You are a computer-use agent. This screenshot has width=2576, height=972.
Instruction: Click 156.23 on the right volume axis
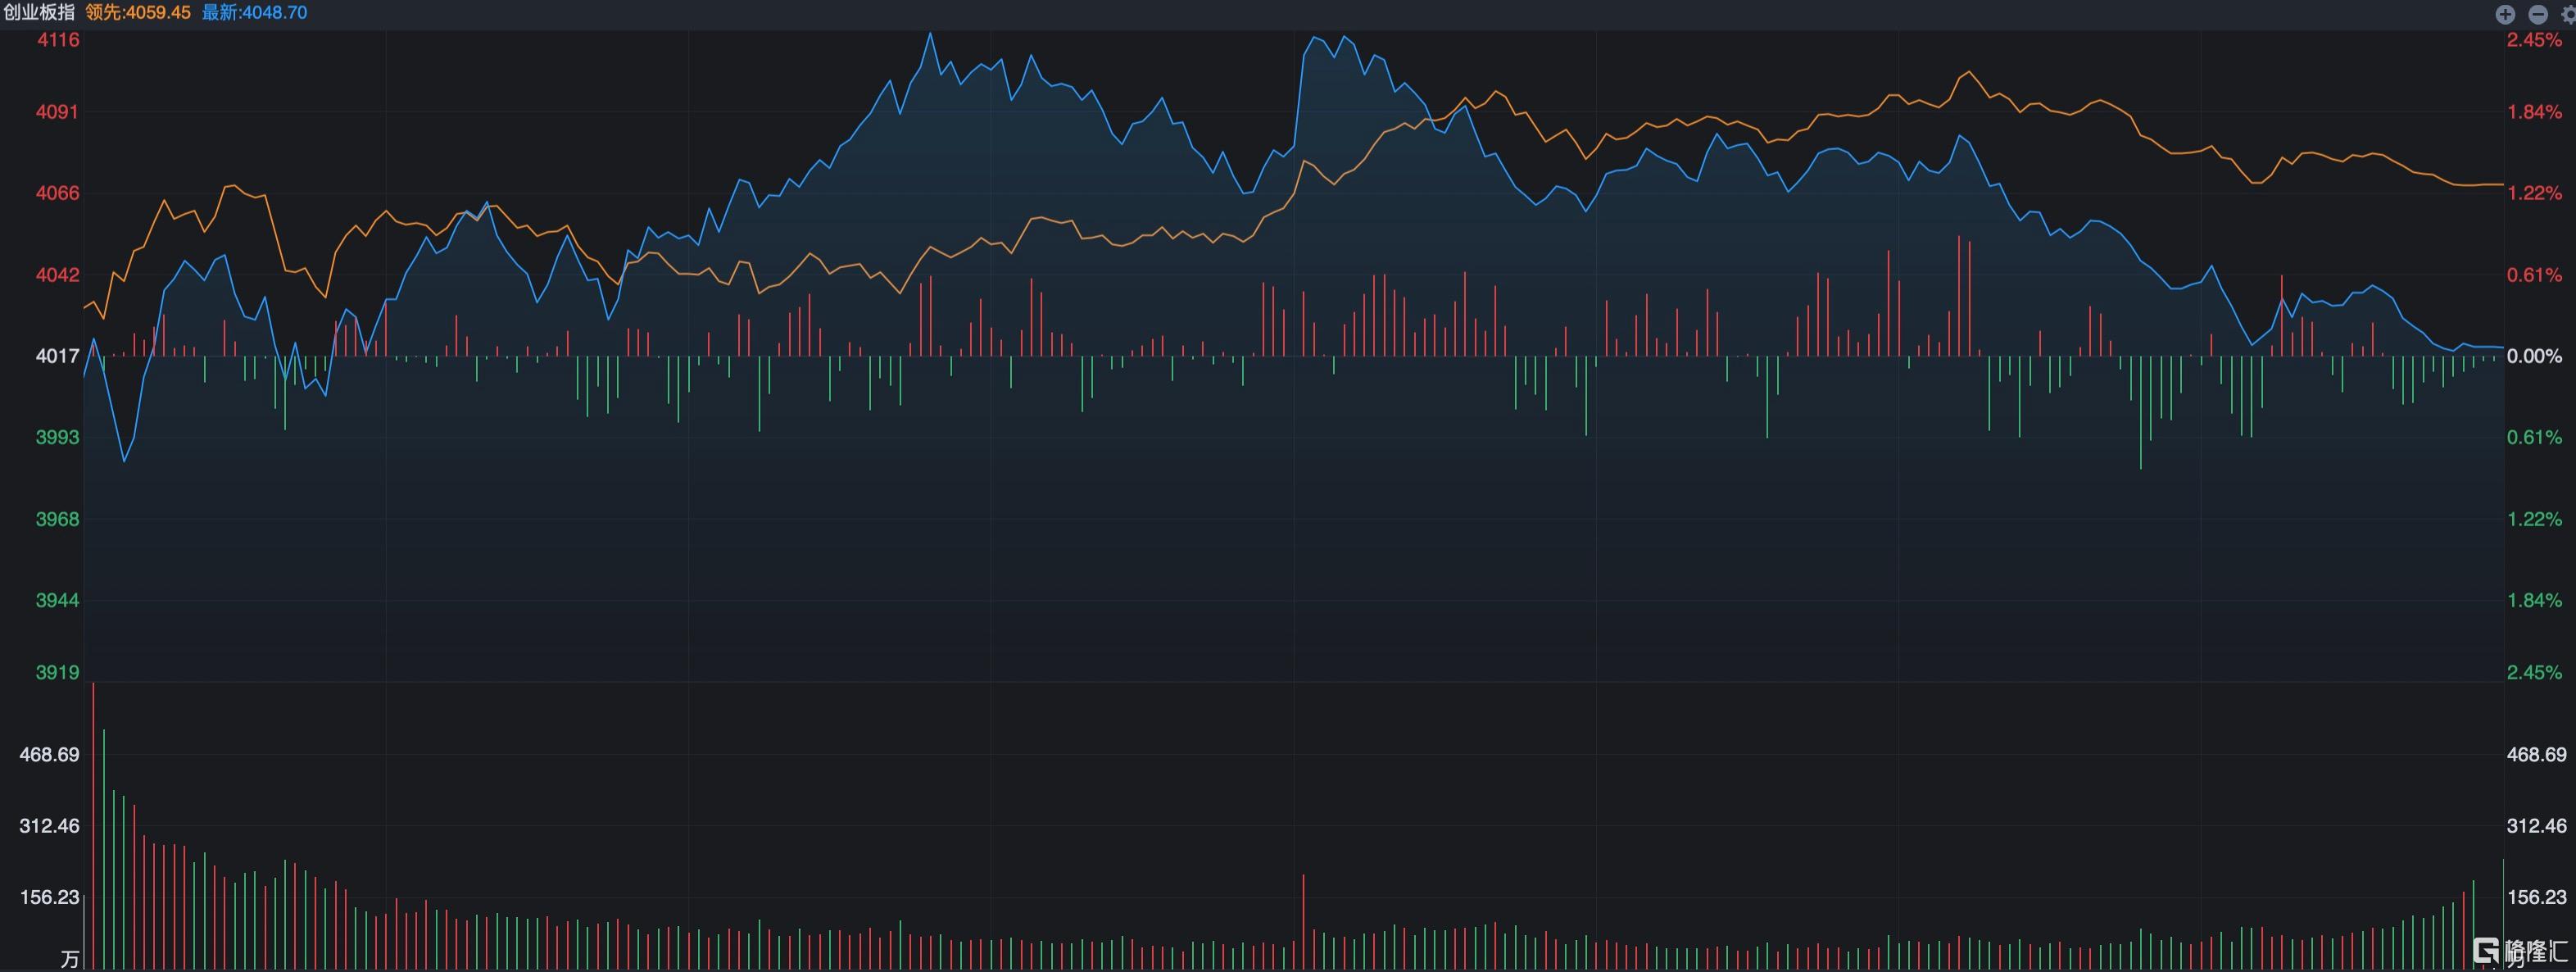pyautogui.click(x=2537, y=897)
